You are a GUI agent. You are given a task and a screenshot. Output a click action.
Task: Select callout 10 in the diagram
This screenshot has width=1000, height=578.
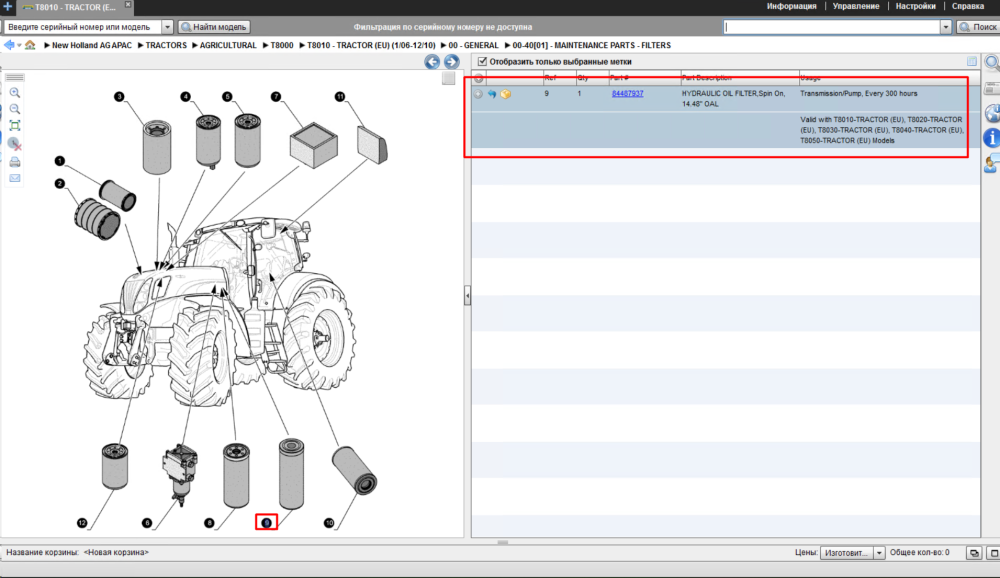[329, 523]
